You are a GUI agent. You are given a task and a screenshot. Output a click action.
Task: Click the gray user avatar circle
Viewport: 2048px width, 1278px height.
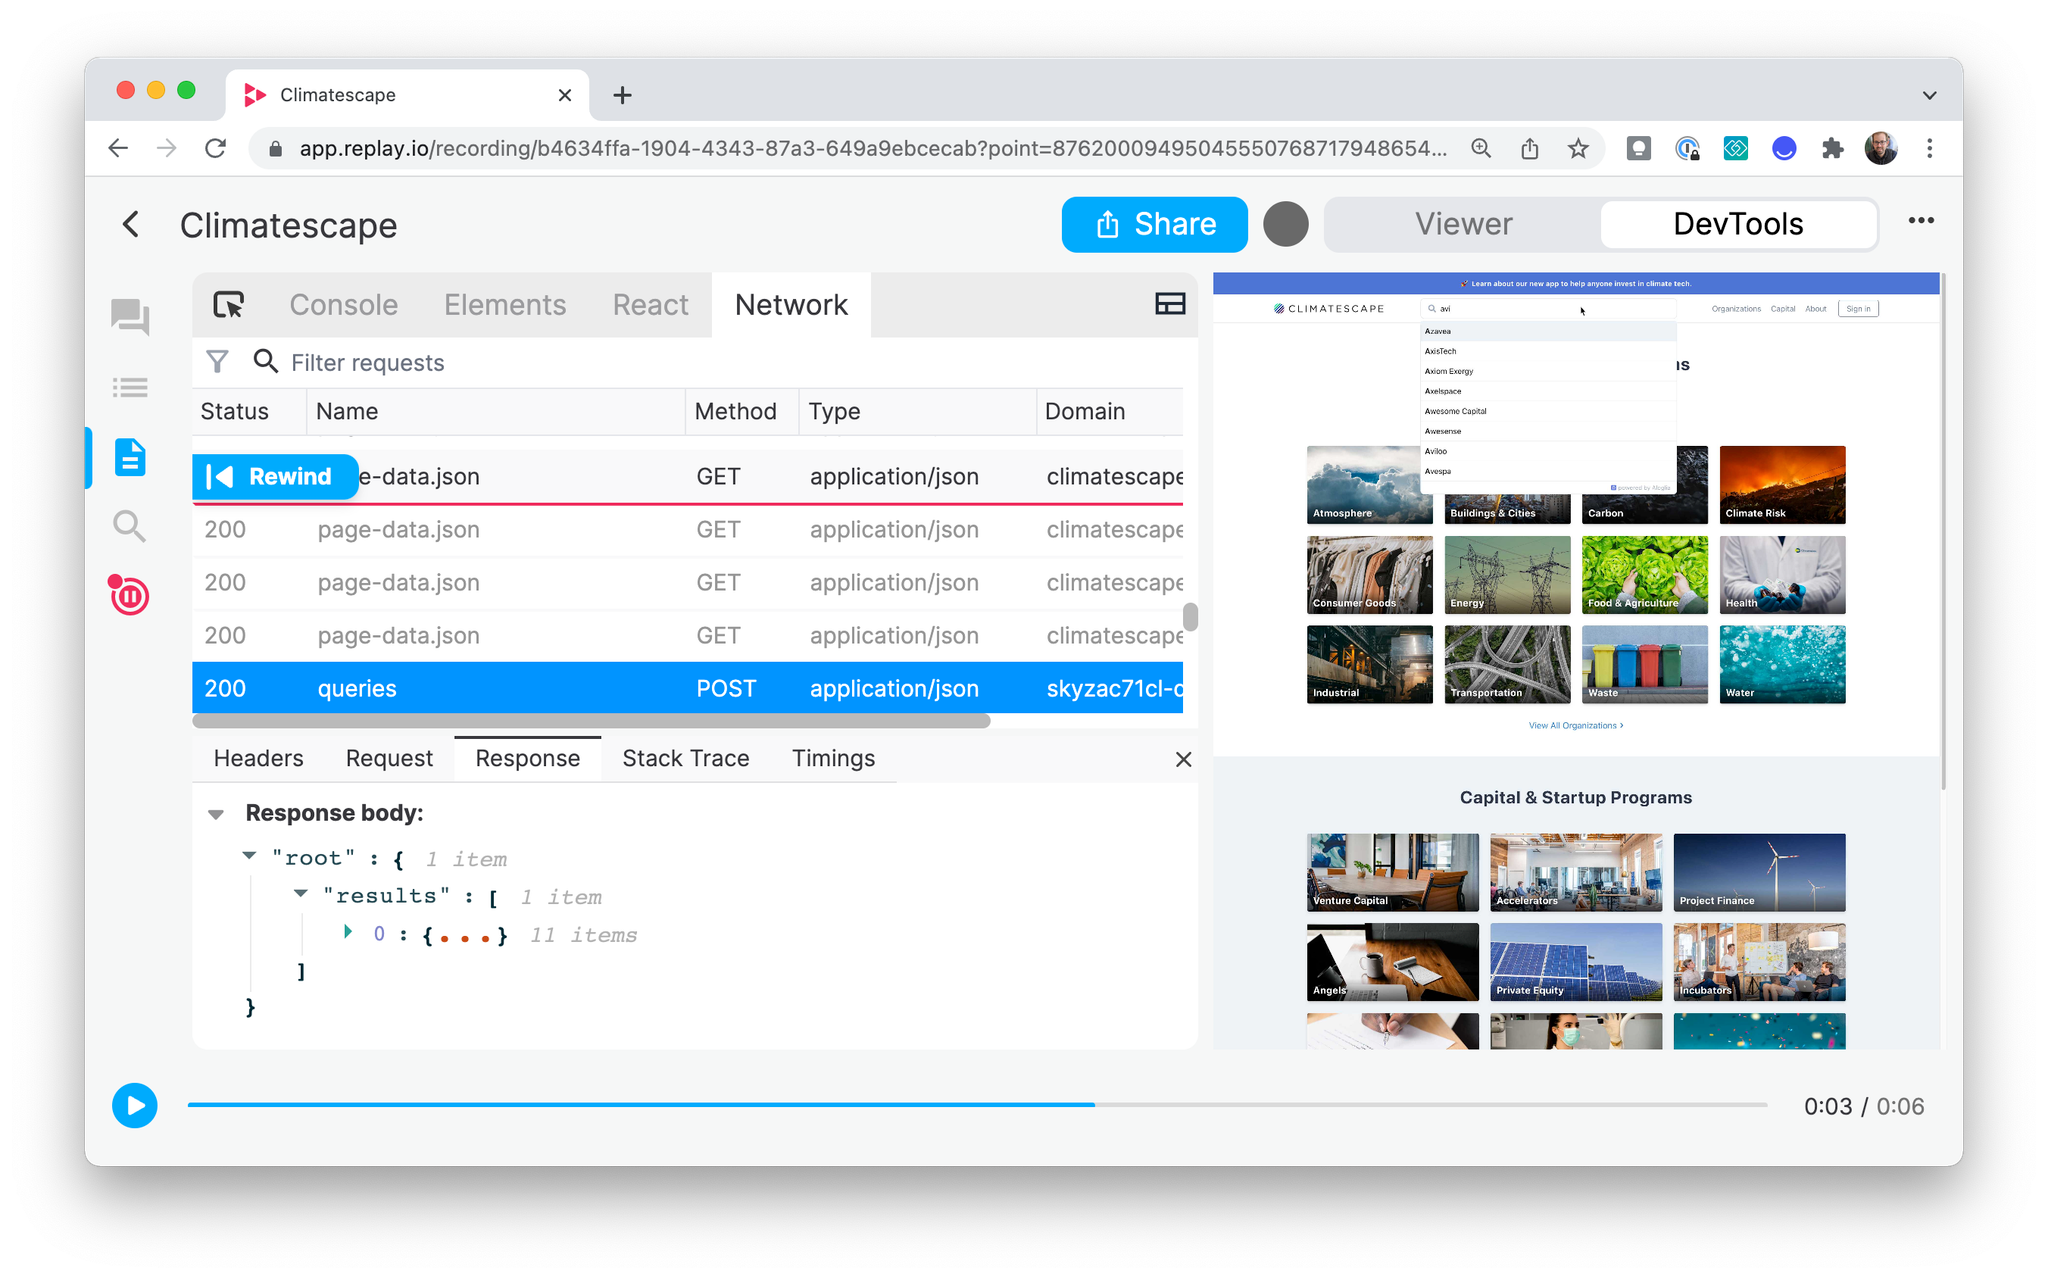click(x=1286, y=224)
